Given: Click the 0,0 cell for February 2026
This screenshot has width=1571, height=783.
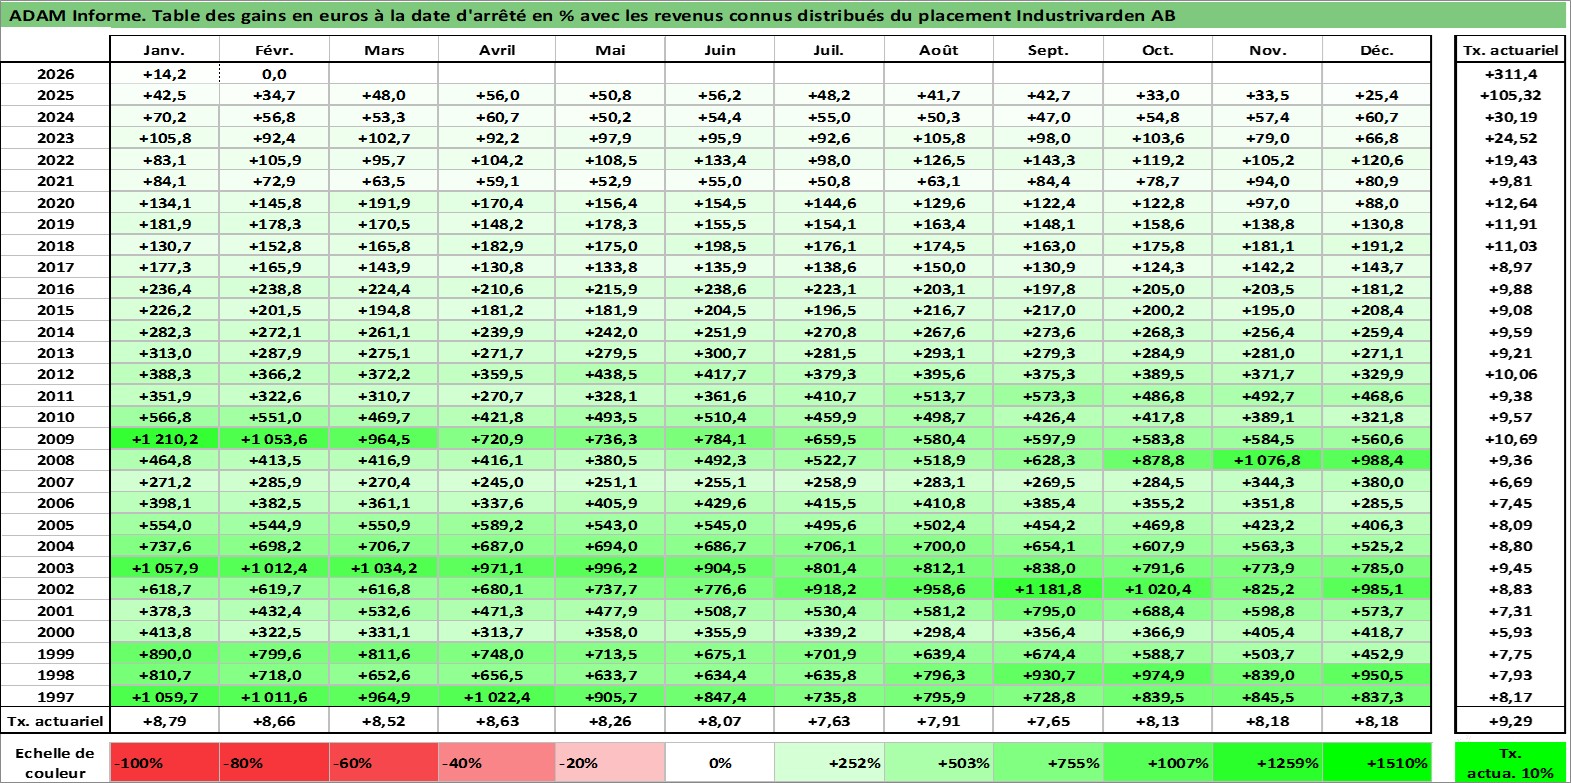Looking at the screenshot, I should point(274,74).
